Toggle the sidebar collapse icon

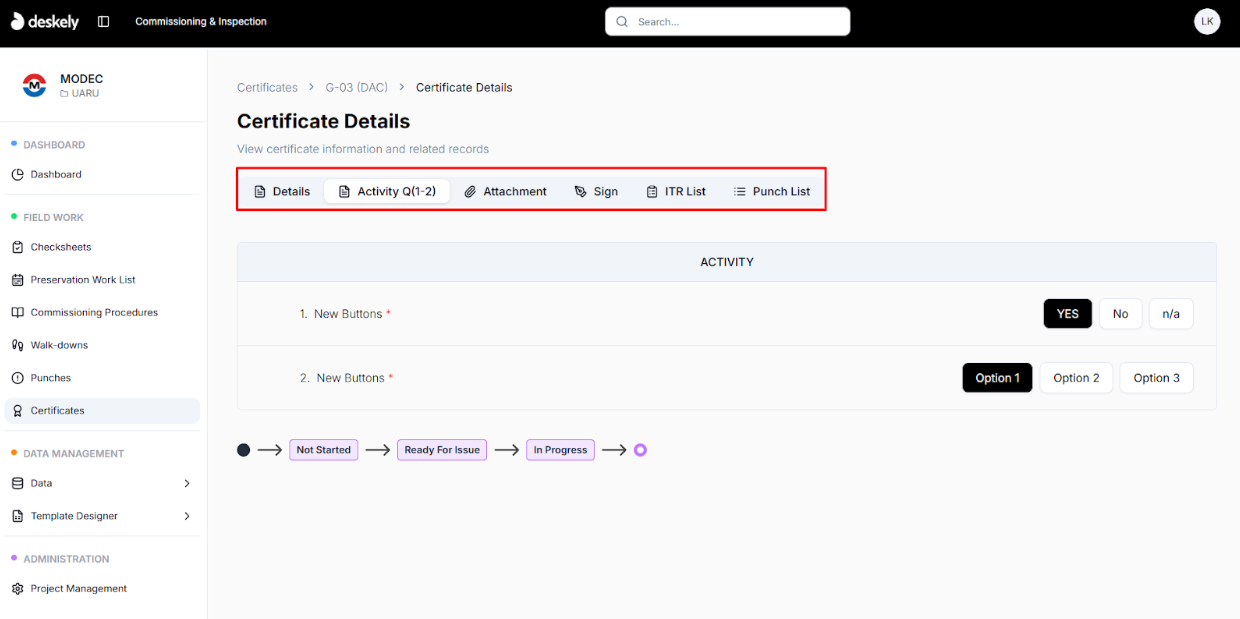click(103, 22)
